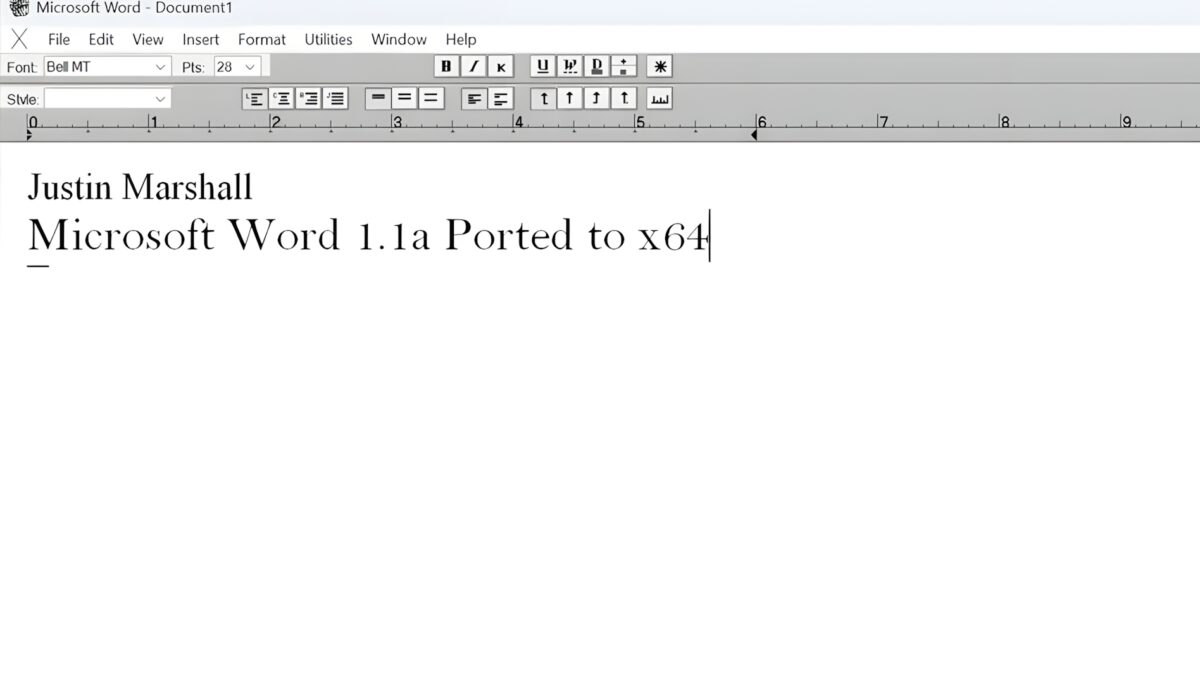The width and height of the screenshot is (1200, 675).
Task: Click the X document control icon
Action: 19,39
